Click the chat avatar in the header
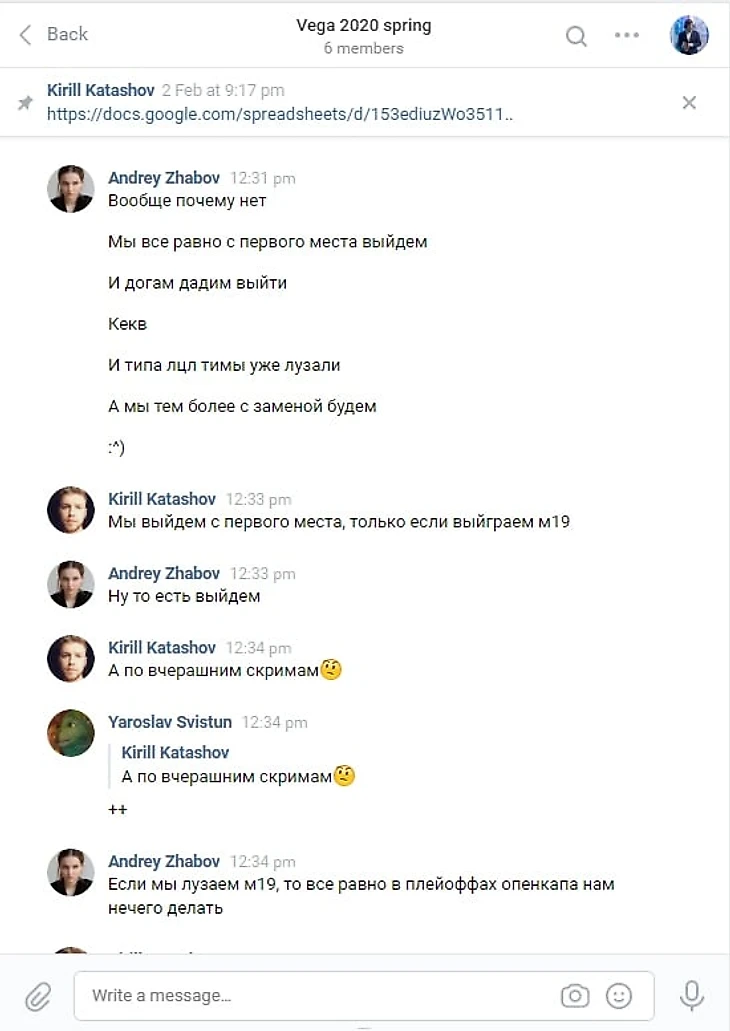Viewport: 730px width, 1031px height. [x=689, y=34]
